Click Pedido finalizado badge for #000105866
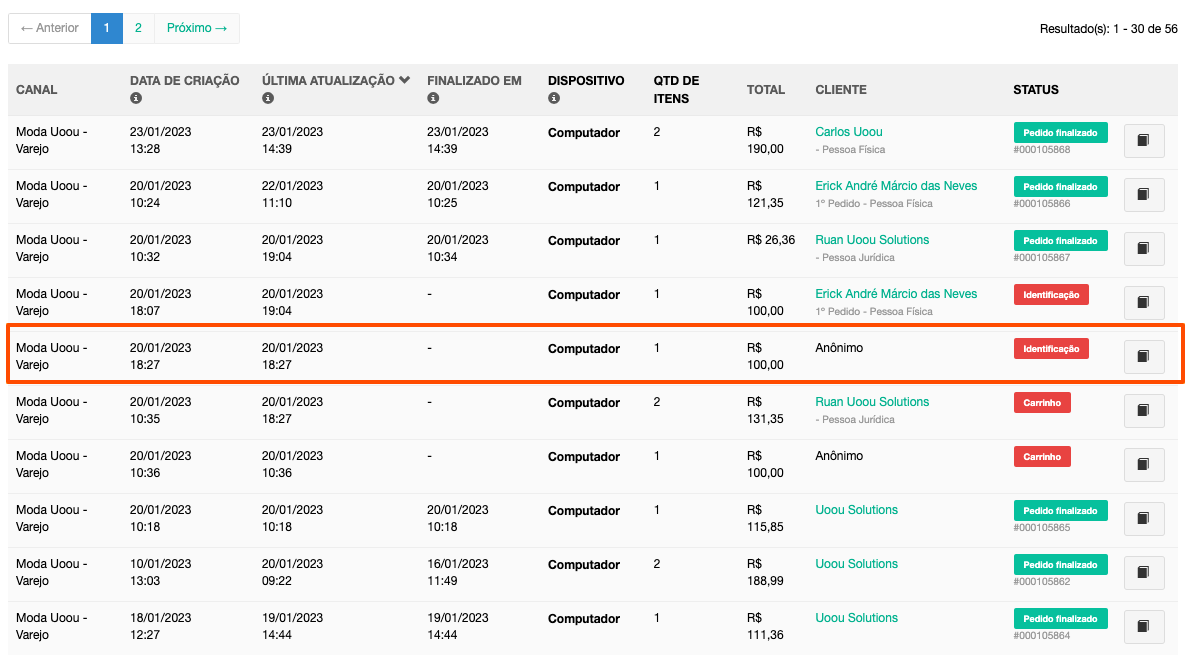The image size is (1192, 655). (x=1060, y=186)
